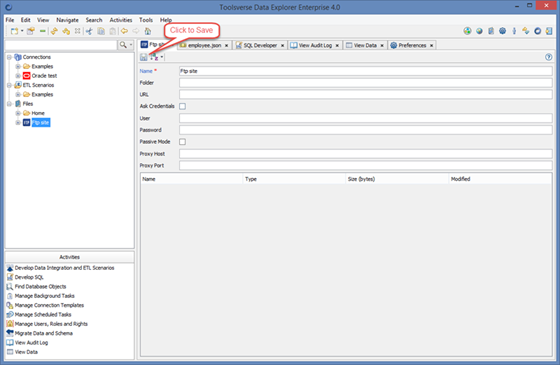This screenshot has width=560, height=365.
Task: Click the scissors Cut icon
Action: pyautogui.click(x=89, y=31)
